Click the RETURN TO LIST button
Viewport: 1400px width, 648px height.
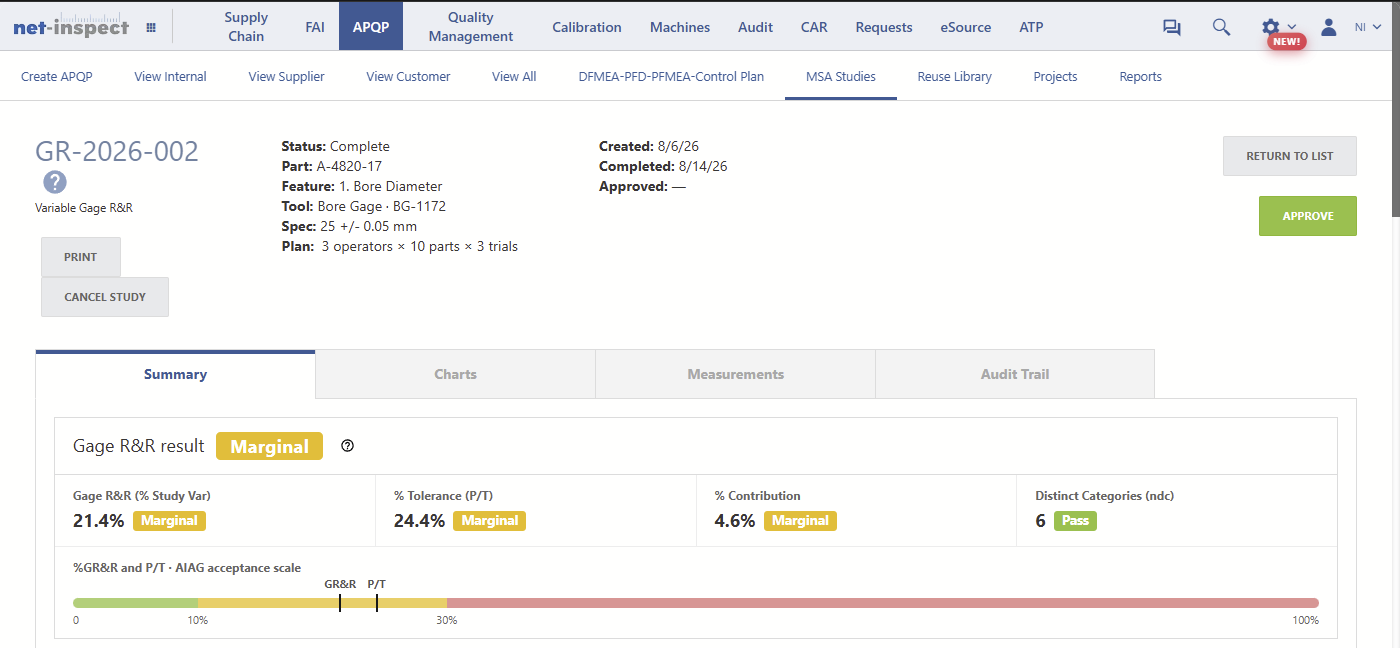1290,156
